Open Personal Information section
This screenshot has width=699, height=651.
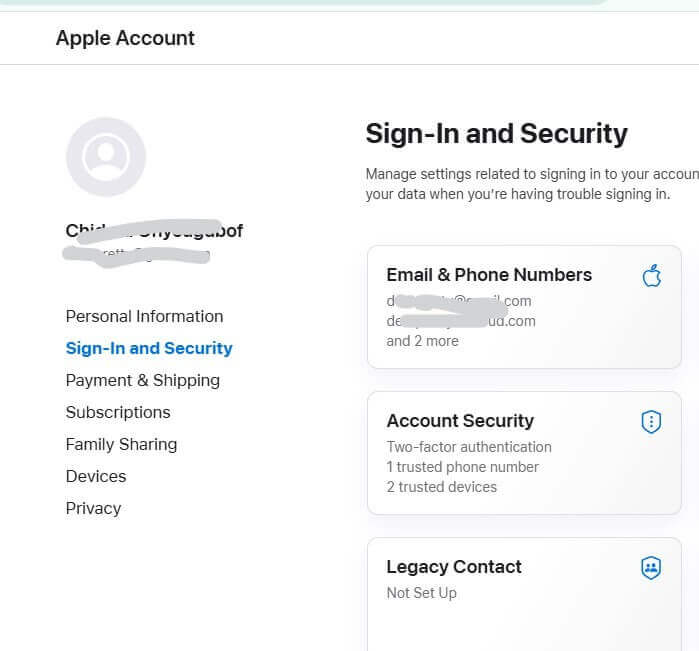tap(144, 316)
